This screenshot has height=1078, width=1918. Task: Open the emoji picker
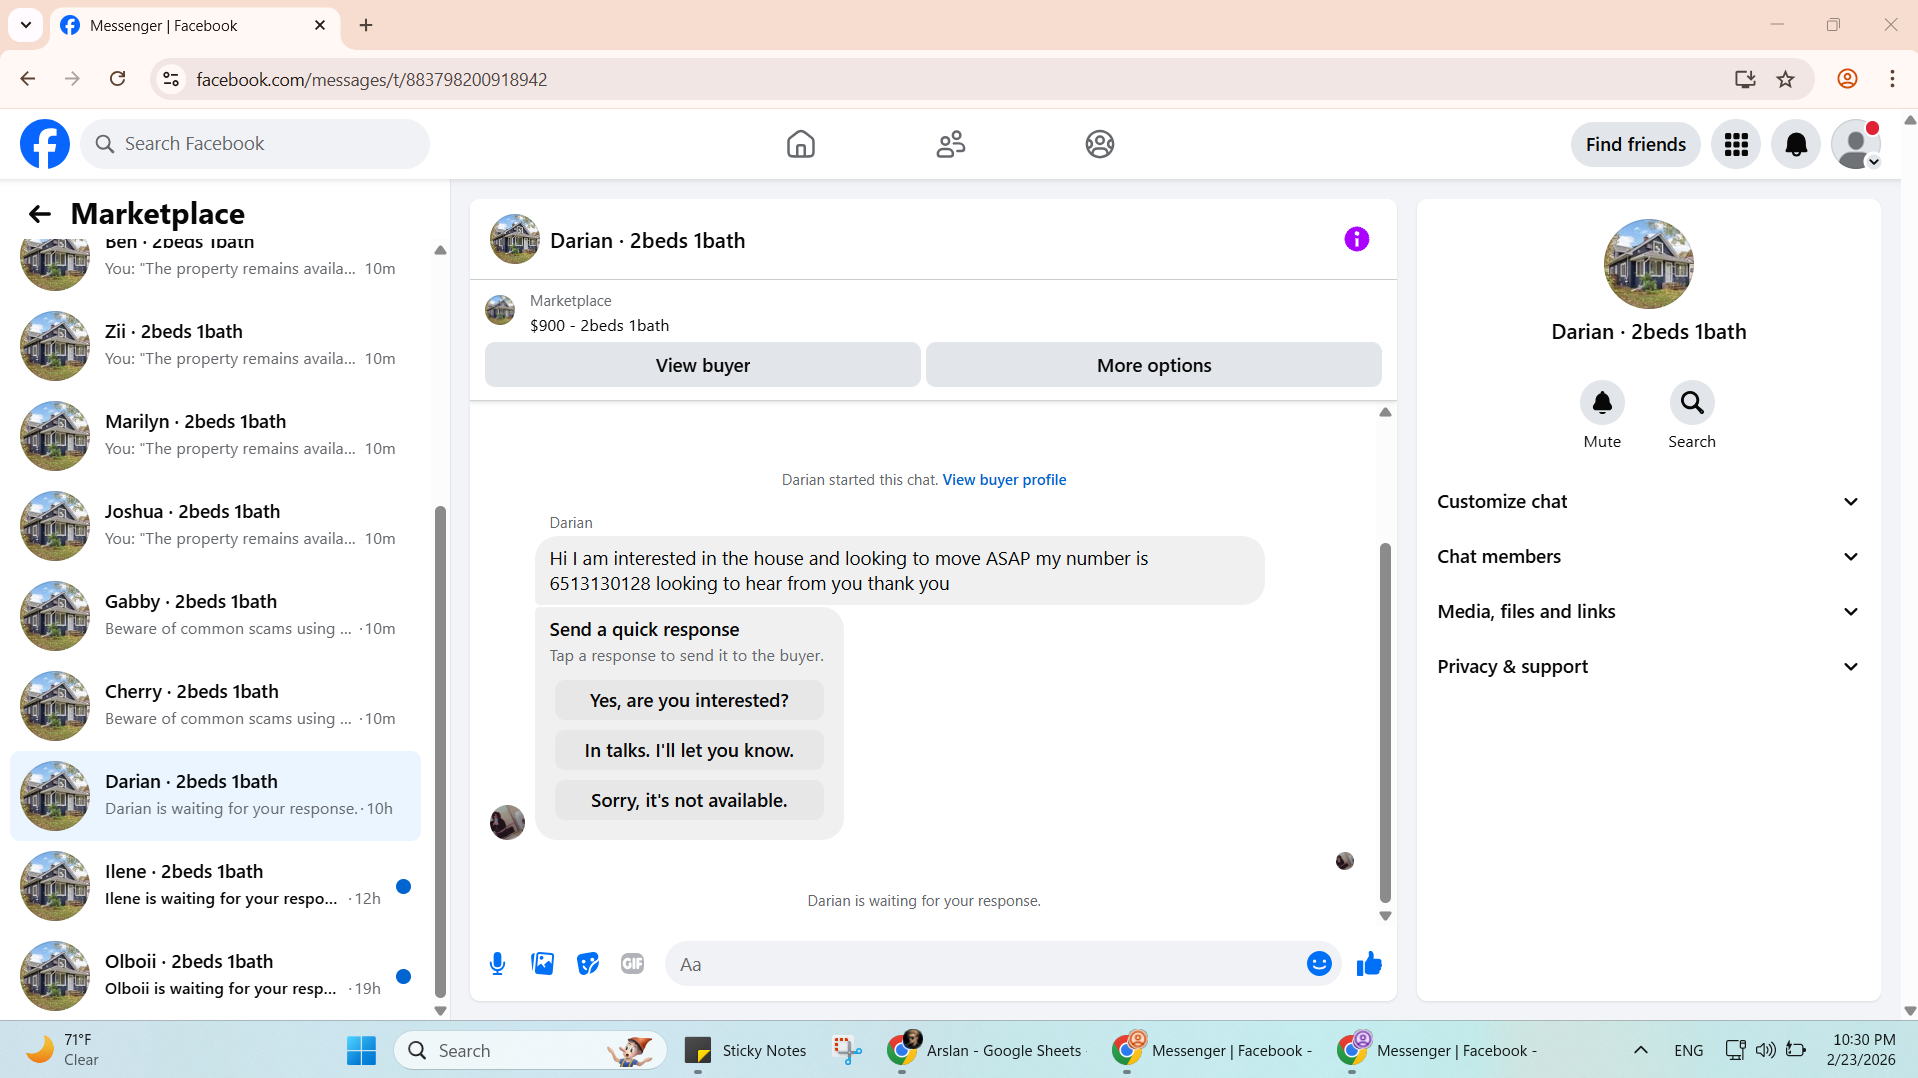coord(1319,964)
